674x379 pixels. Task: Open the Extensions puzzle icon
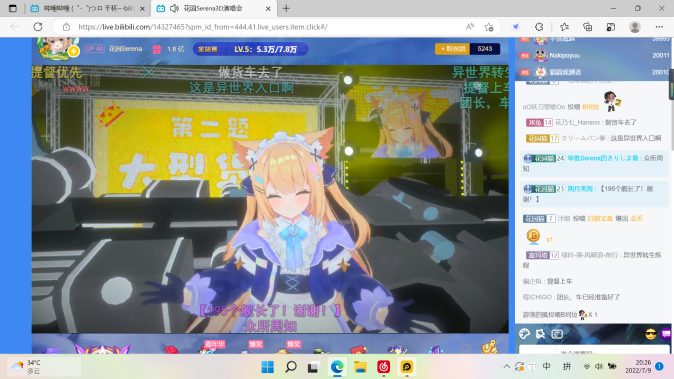[x=539, y=27]
